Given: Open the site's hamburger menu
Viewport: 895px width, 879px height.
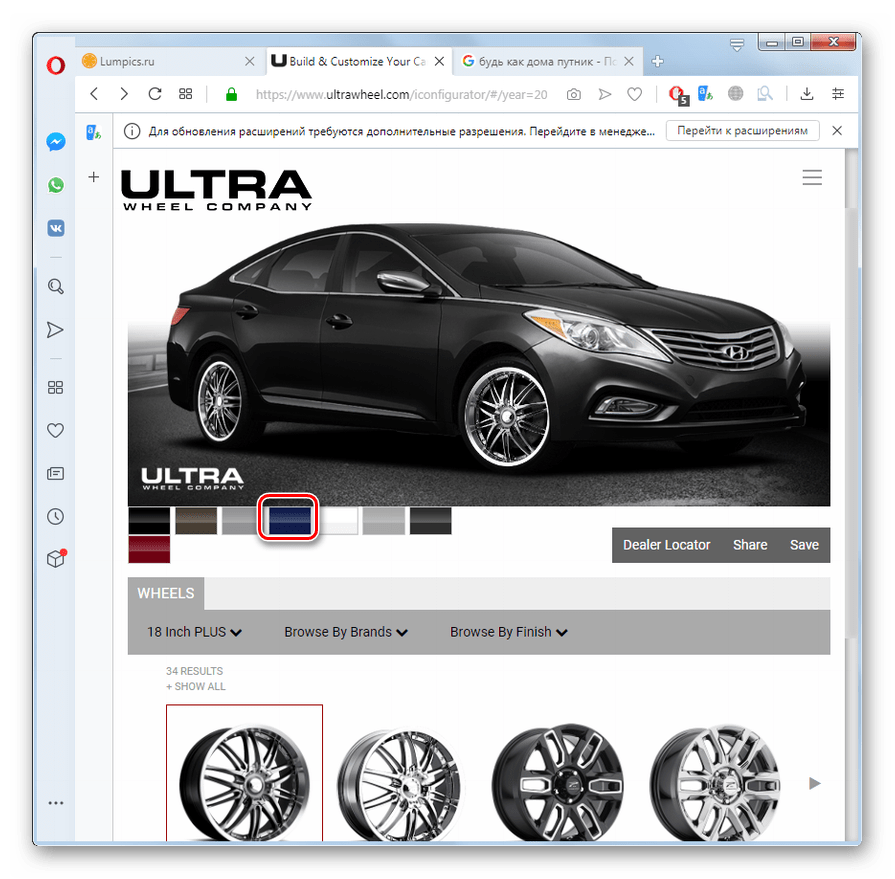Looking at the screenshot, I should coord(812,177).
